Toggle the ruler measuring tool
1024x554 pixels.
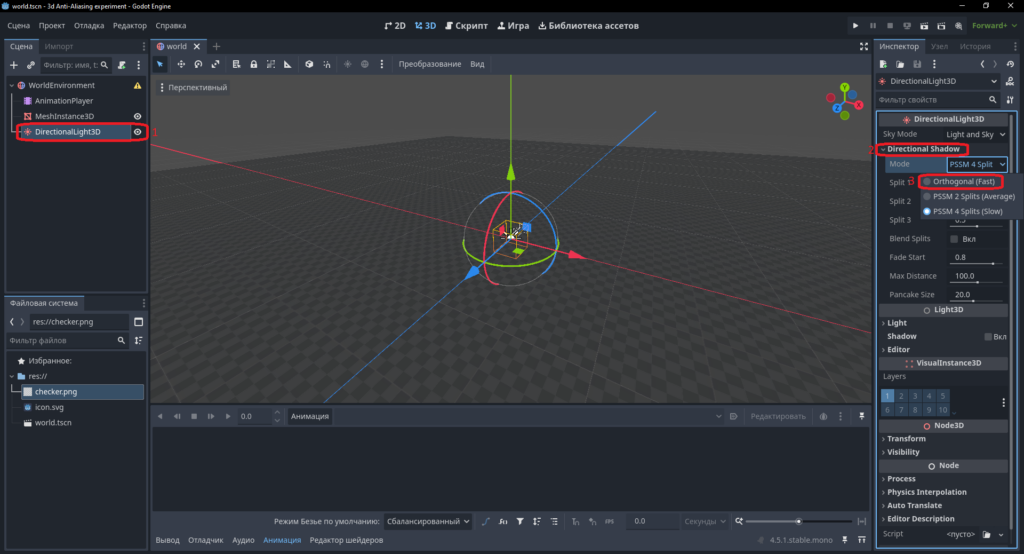[287, 64]
